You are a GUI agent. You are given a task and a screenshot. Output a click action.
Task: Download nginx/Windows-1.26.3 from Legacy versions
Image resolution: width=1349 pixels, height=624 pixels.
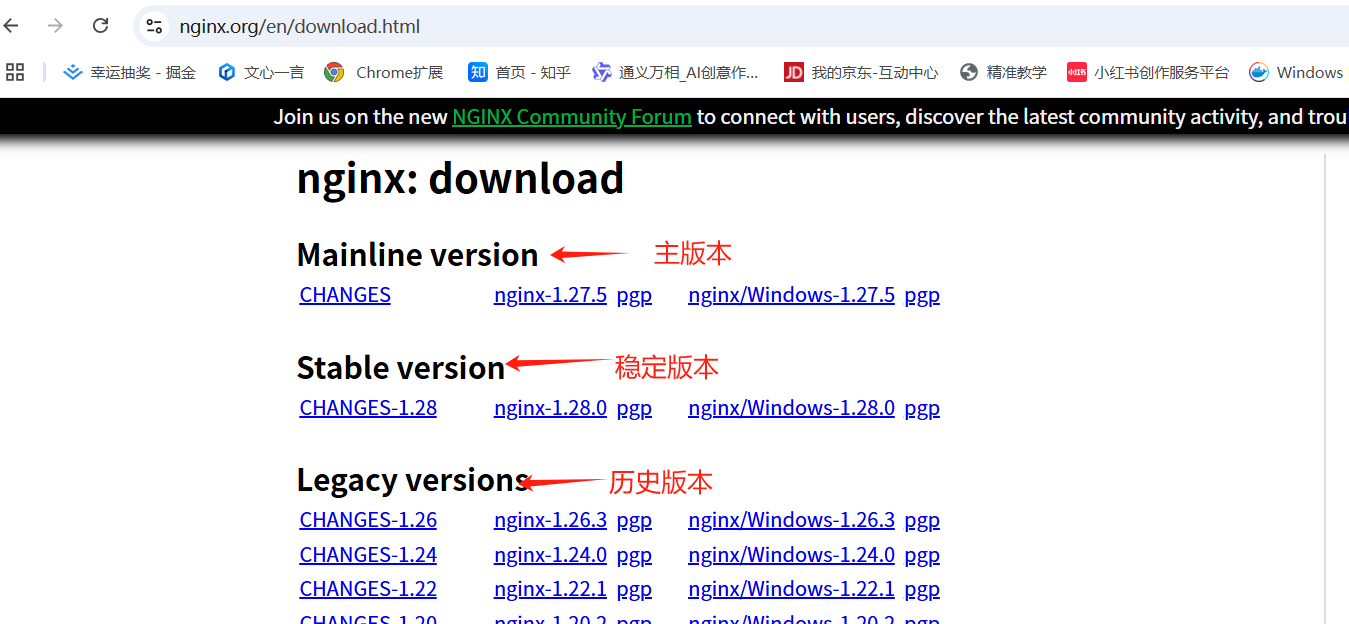tap(791, 519)
